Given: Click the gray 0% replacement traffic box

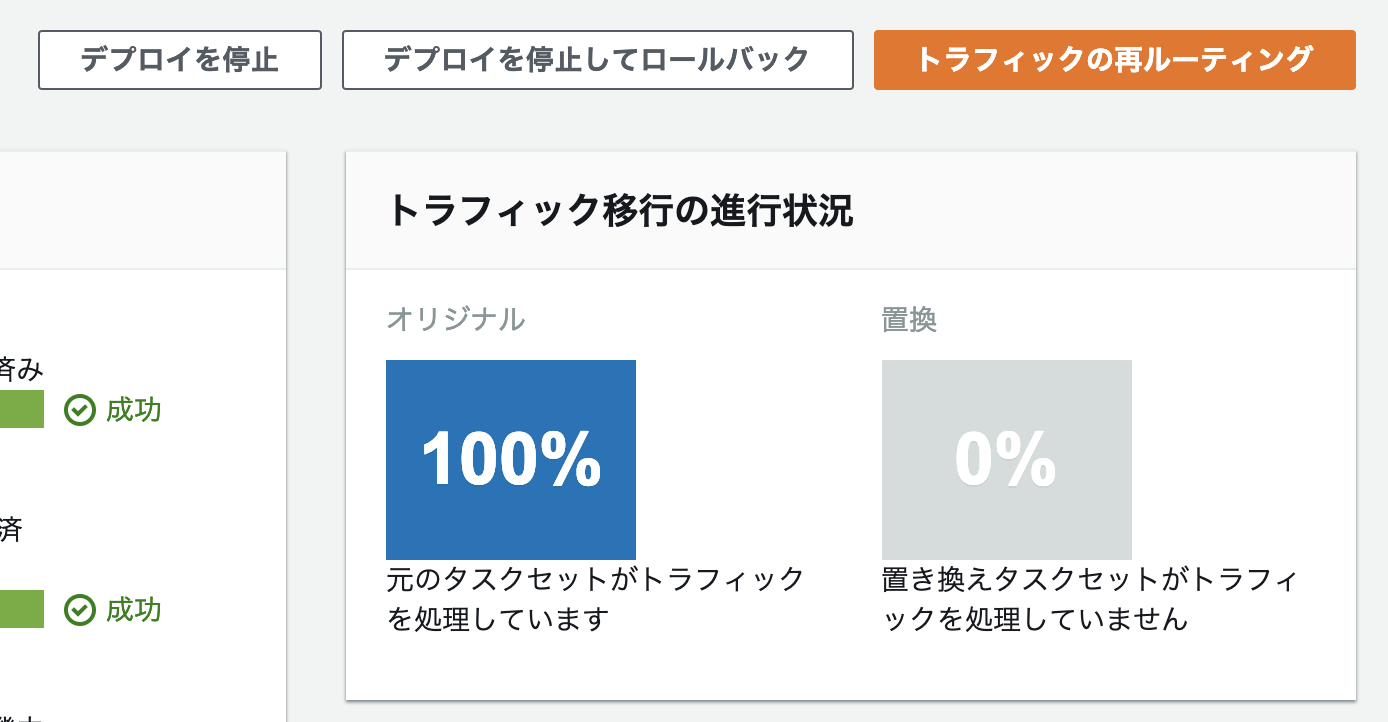Looking at the screenshot, I should coord(1006,460).
